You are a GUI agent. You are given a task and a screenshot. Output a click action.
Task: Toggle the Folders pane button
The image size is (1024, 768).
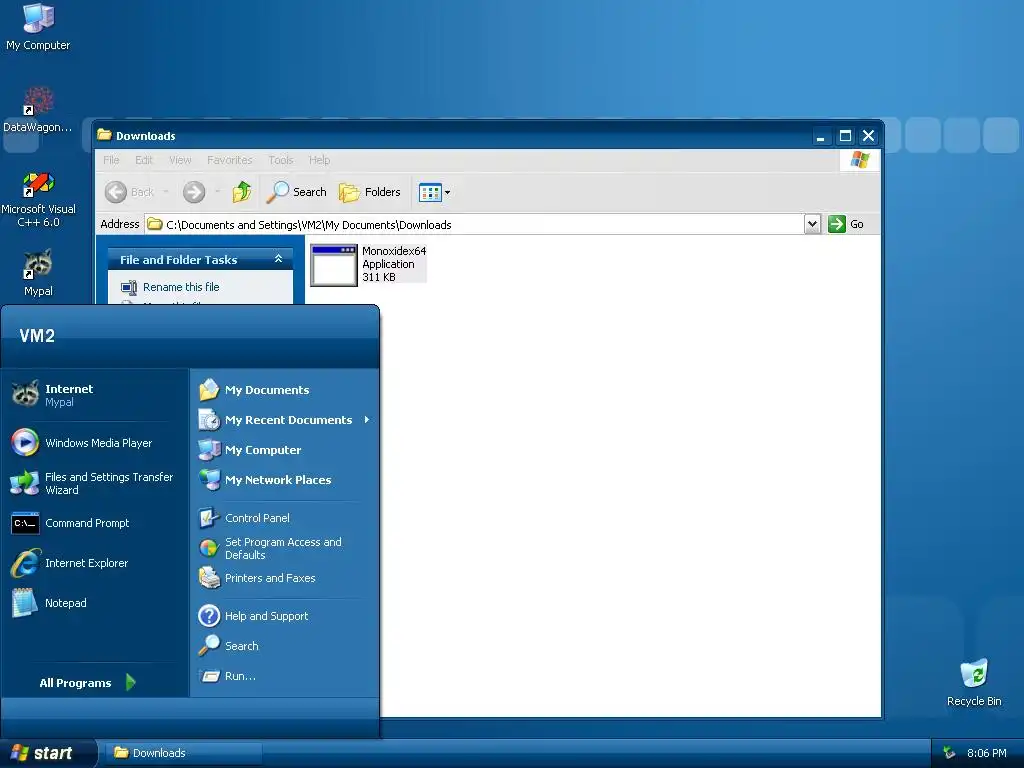370,192
